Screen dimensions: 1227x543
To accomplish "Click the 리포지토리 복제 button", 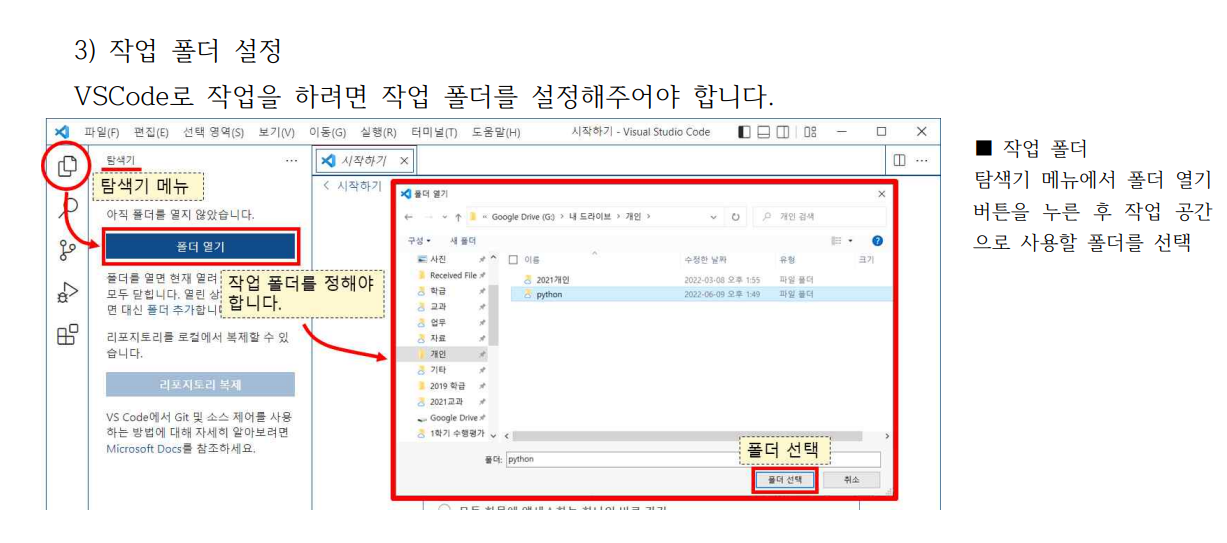I will click(200, 384).
